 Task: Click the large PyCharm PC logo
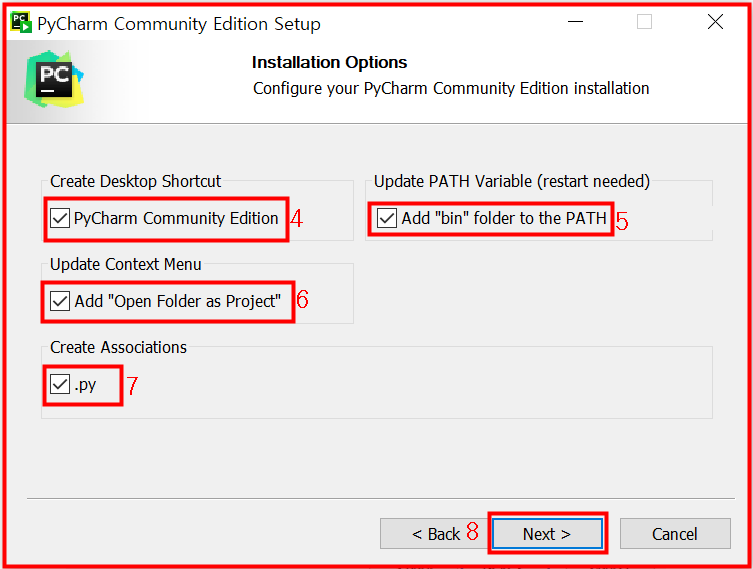point(54,79)
